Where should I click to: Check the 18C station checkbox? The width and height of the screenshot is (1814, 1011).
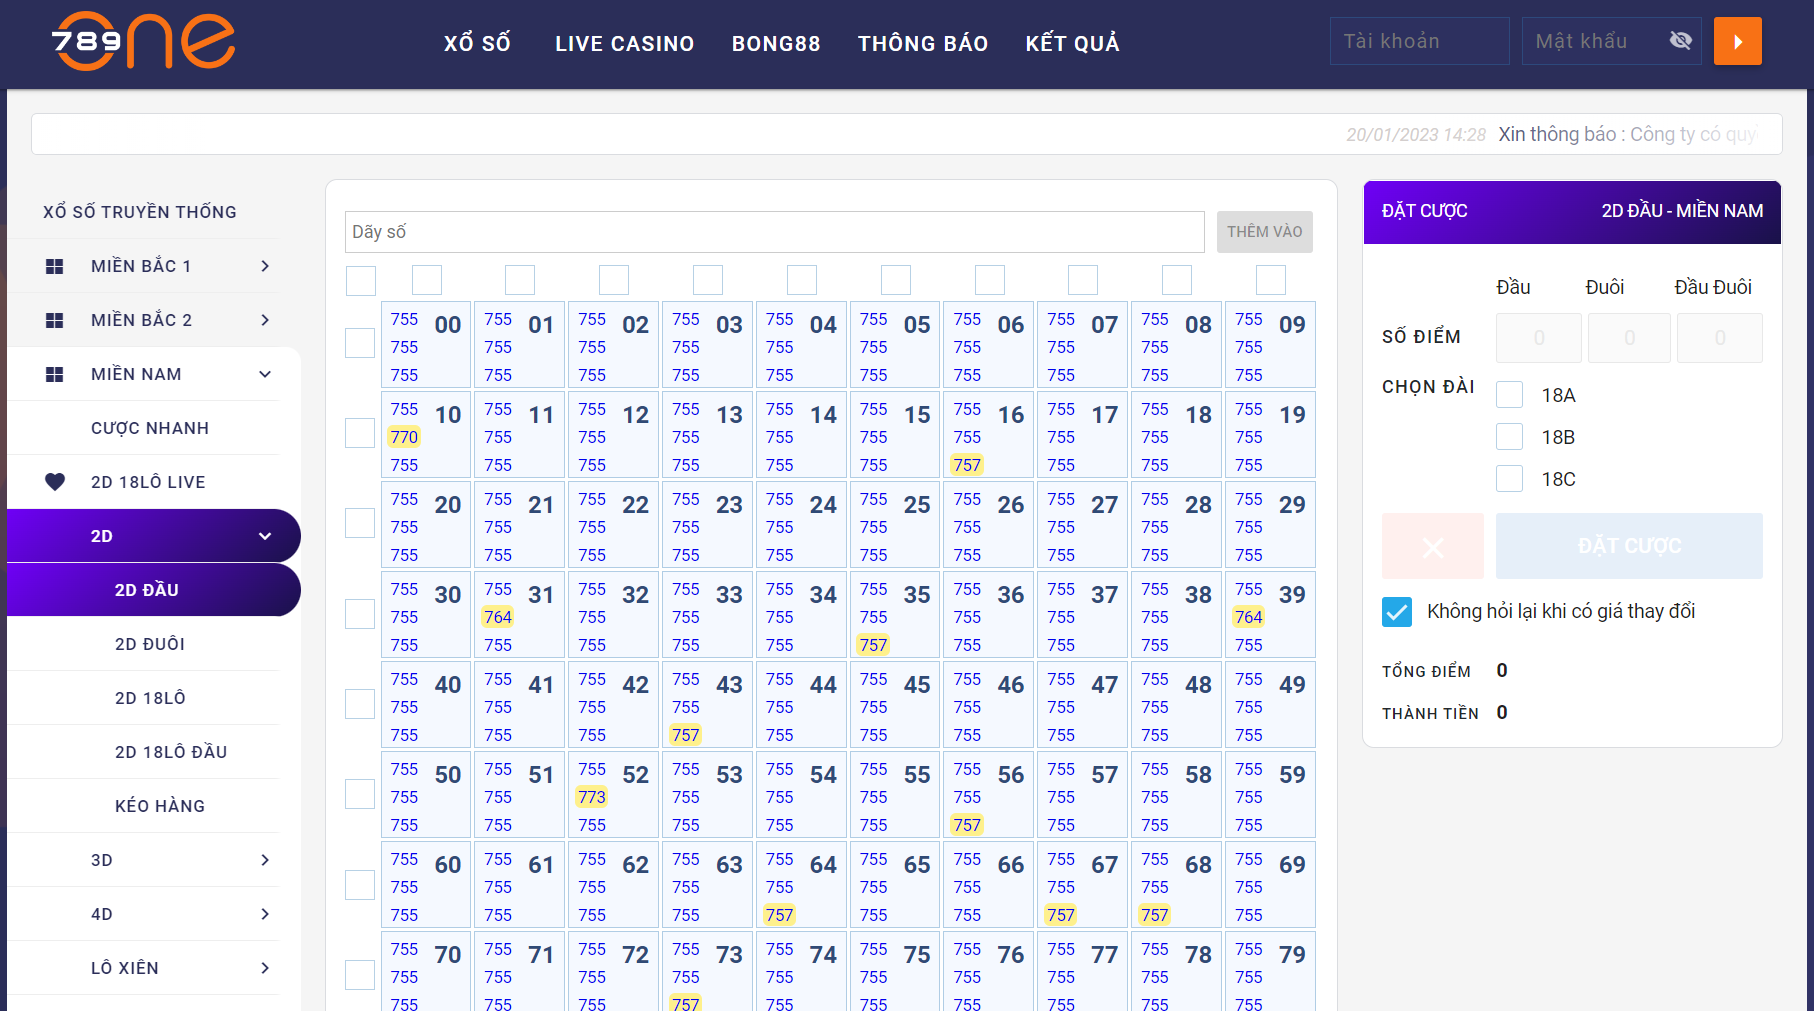point(1510,479)
